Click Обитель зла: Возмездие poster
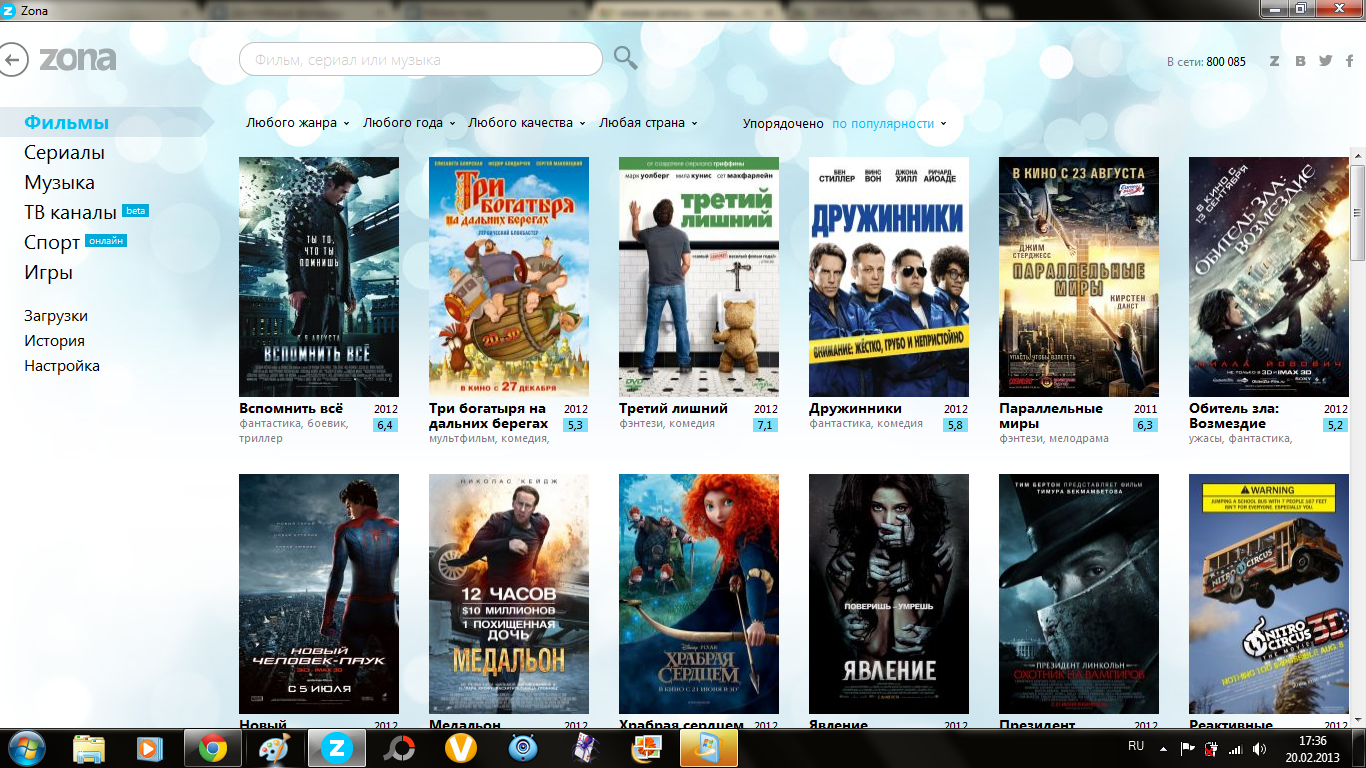This screenshot has height=768, width=1366. [1269, 277]
